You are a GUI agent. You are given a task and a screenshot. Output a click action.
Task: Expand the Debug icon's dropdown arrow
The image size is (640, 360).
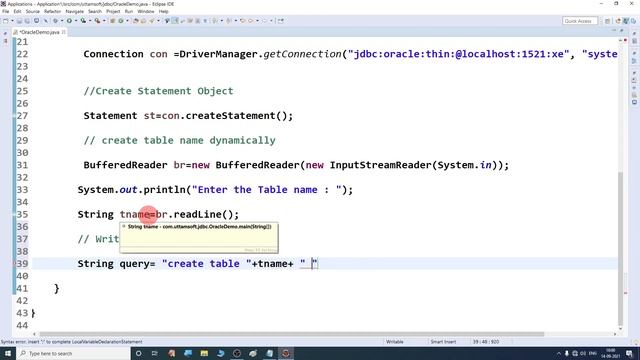pyautogui.click(x=62, y=21)
